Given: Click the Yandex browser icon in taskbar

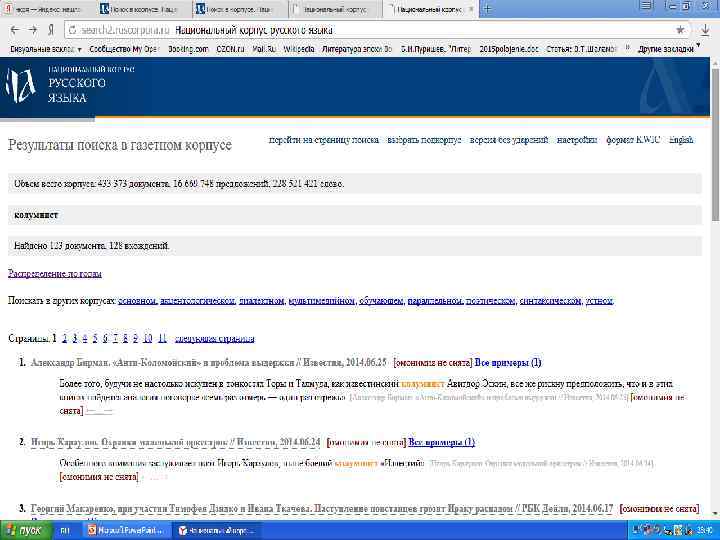Looking at the screenshot, I should coord(183,531).
